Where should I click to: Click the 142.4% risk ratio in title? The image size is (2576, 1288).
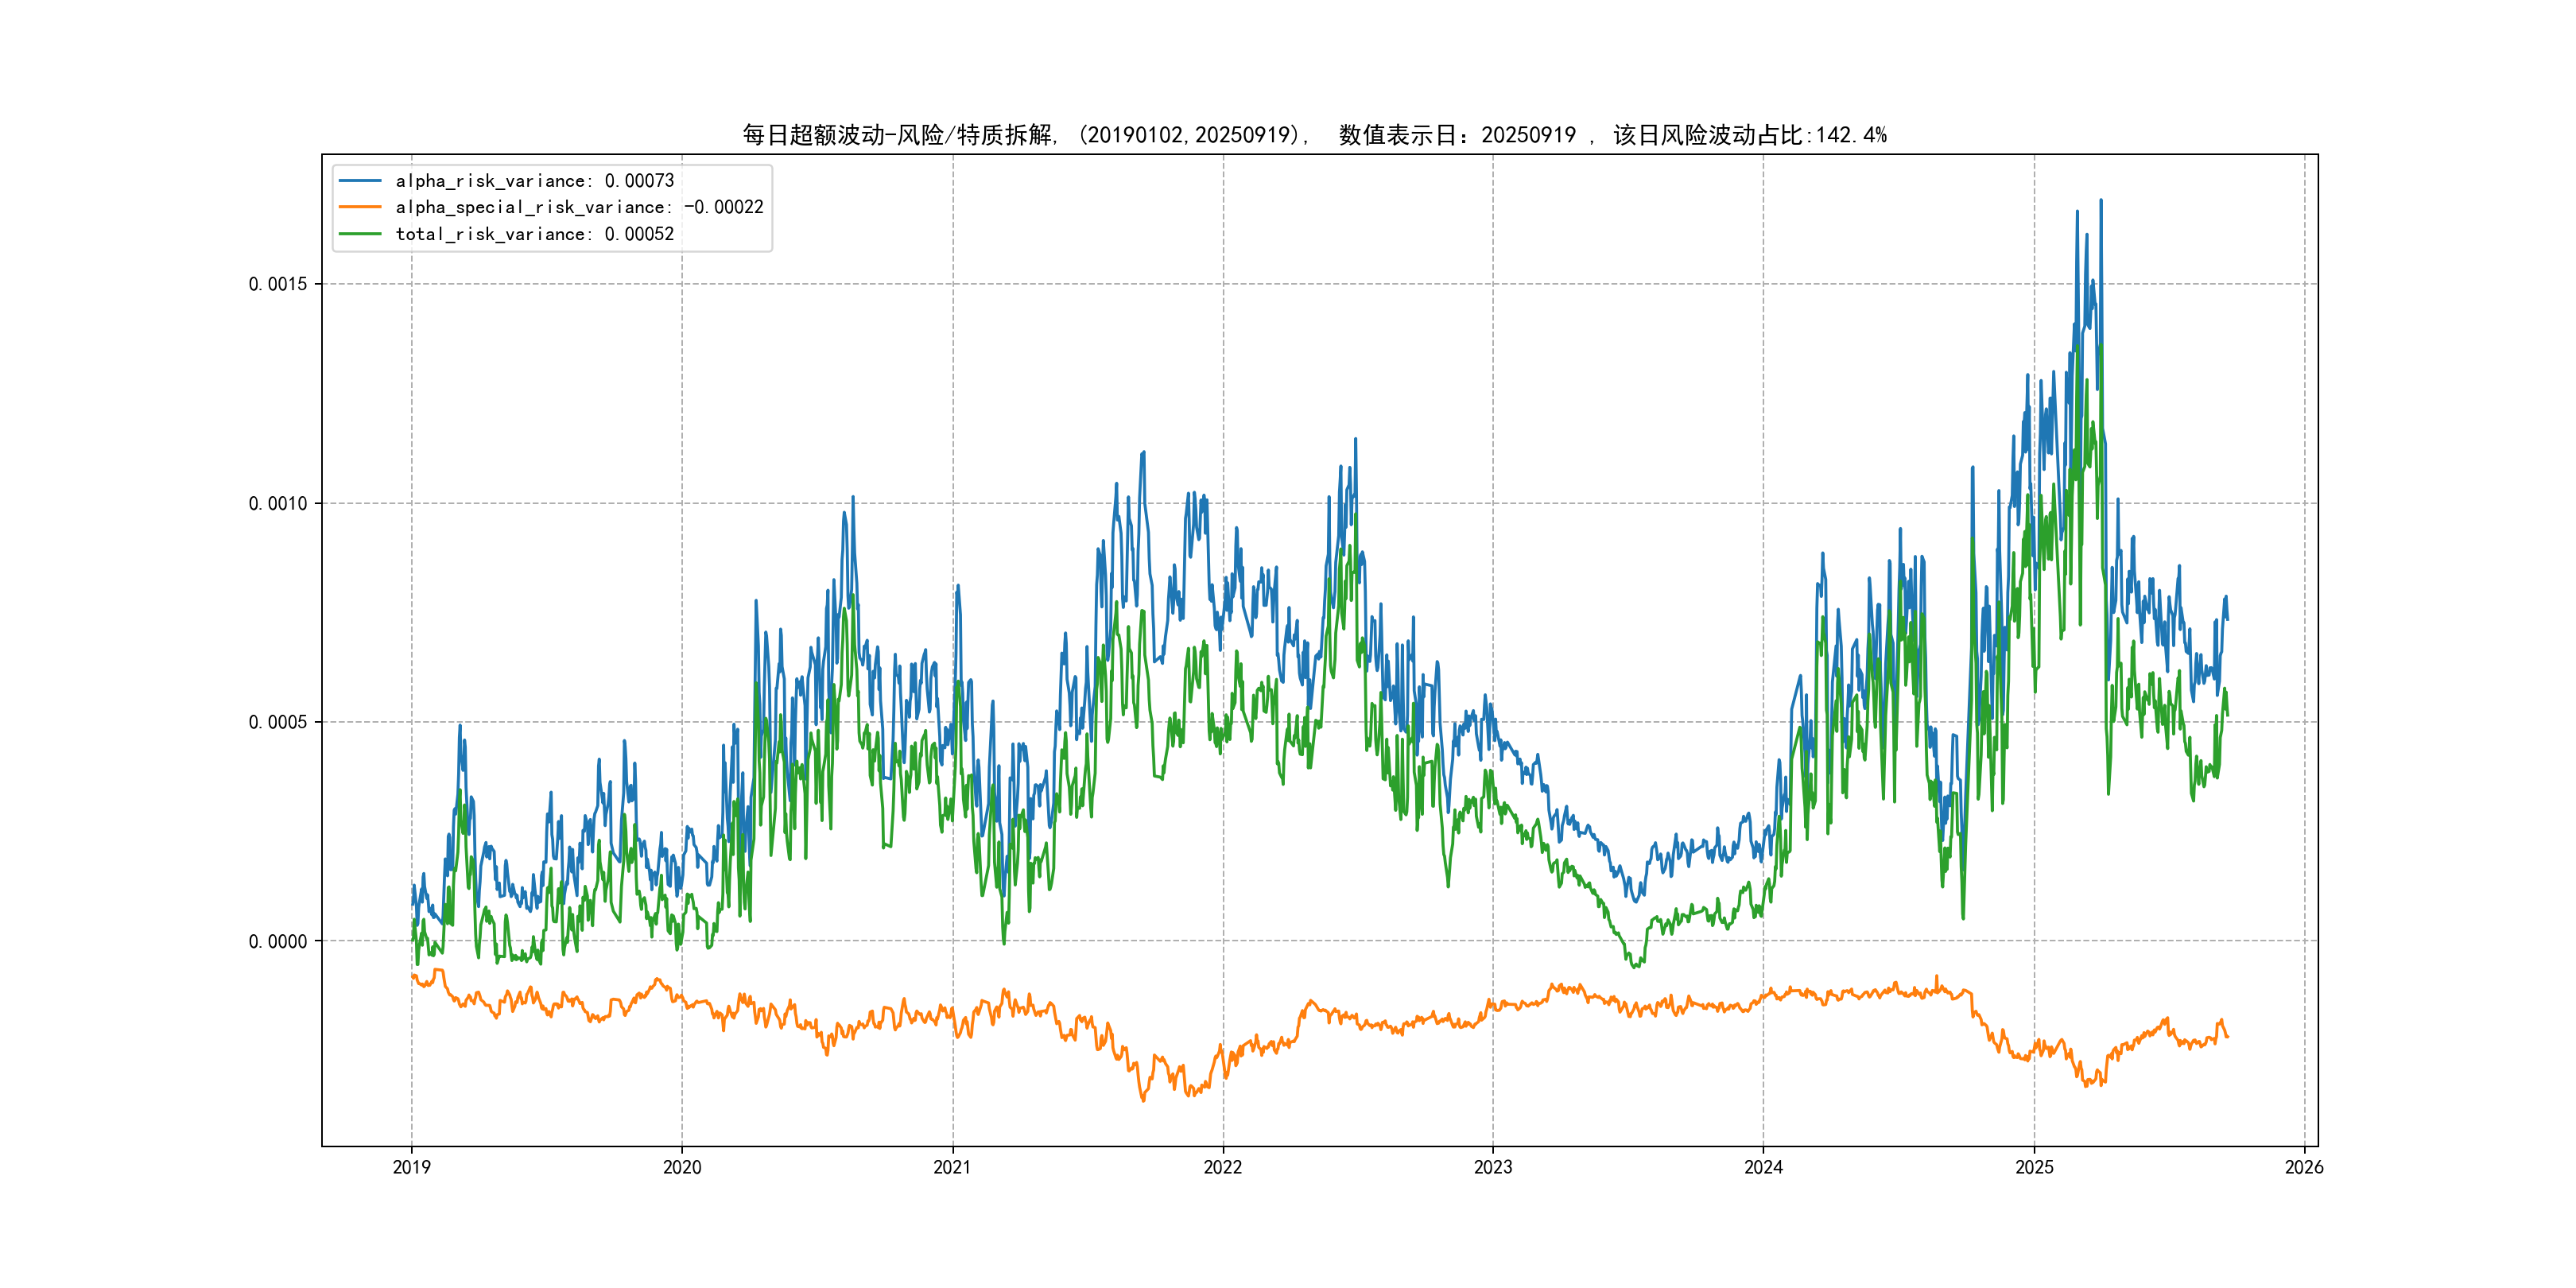coord(1851,135)
